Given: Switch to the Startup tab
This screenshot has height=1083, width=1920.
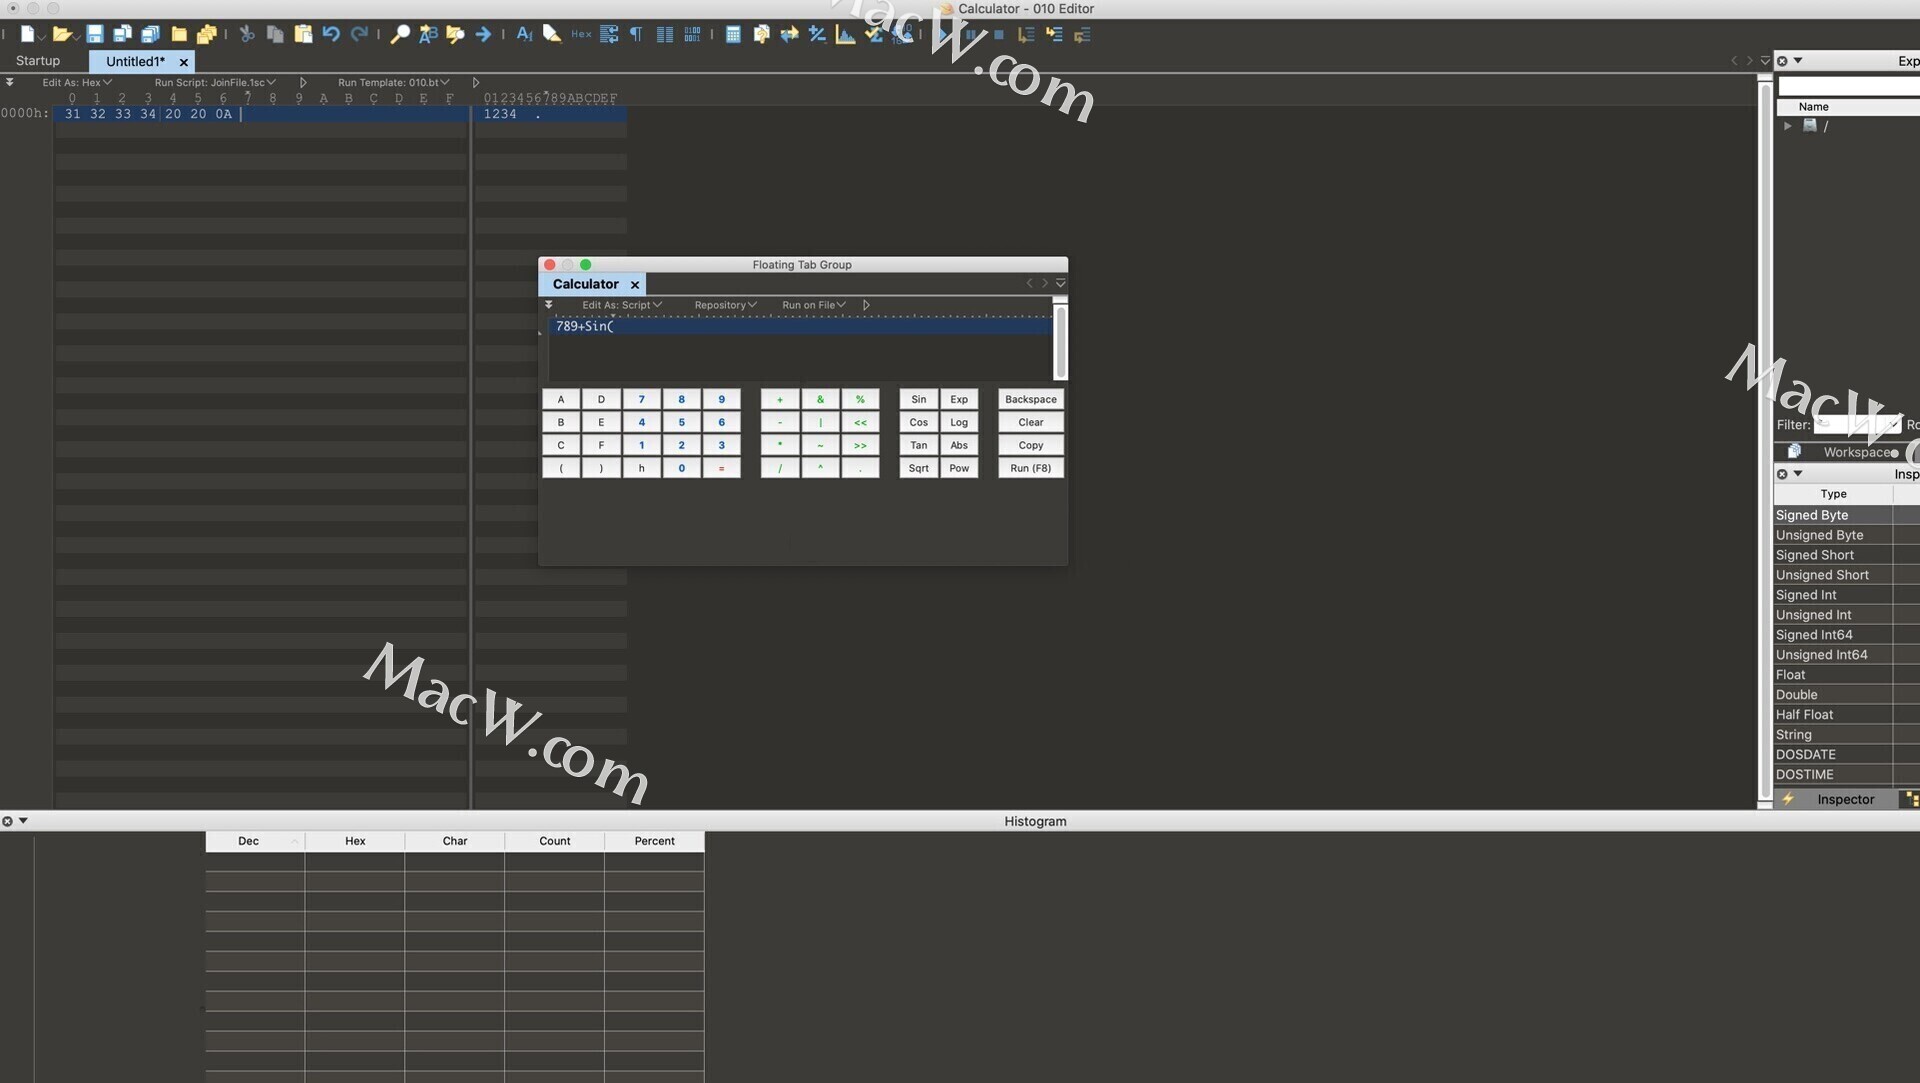Looking at the screenshot, I should coord(38,61).
